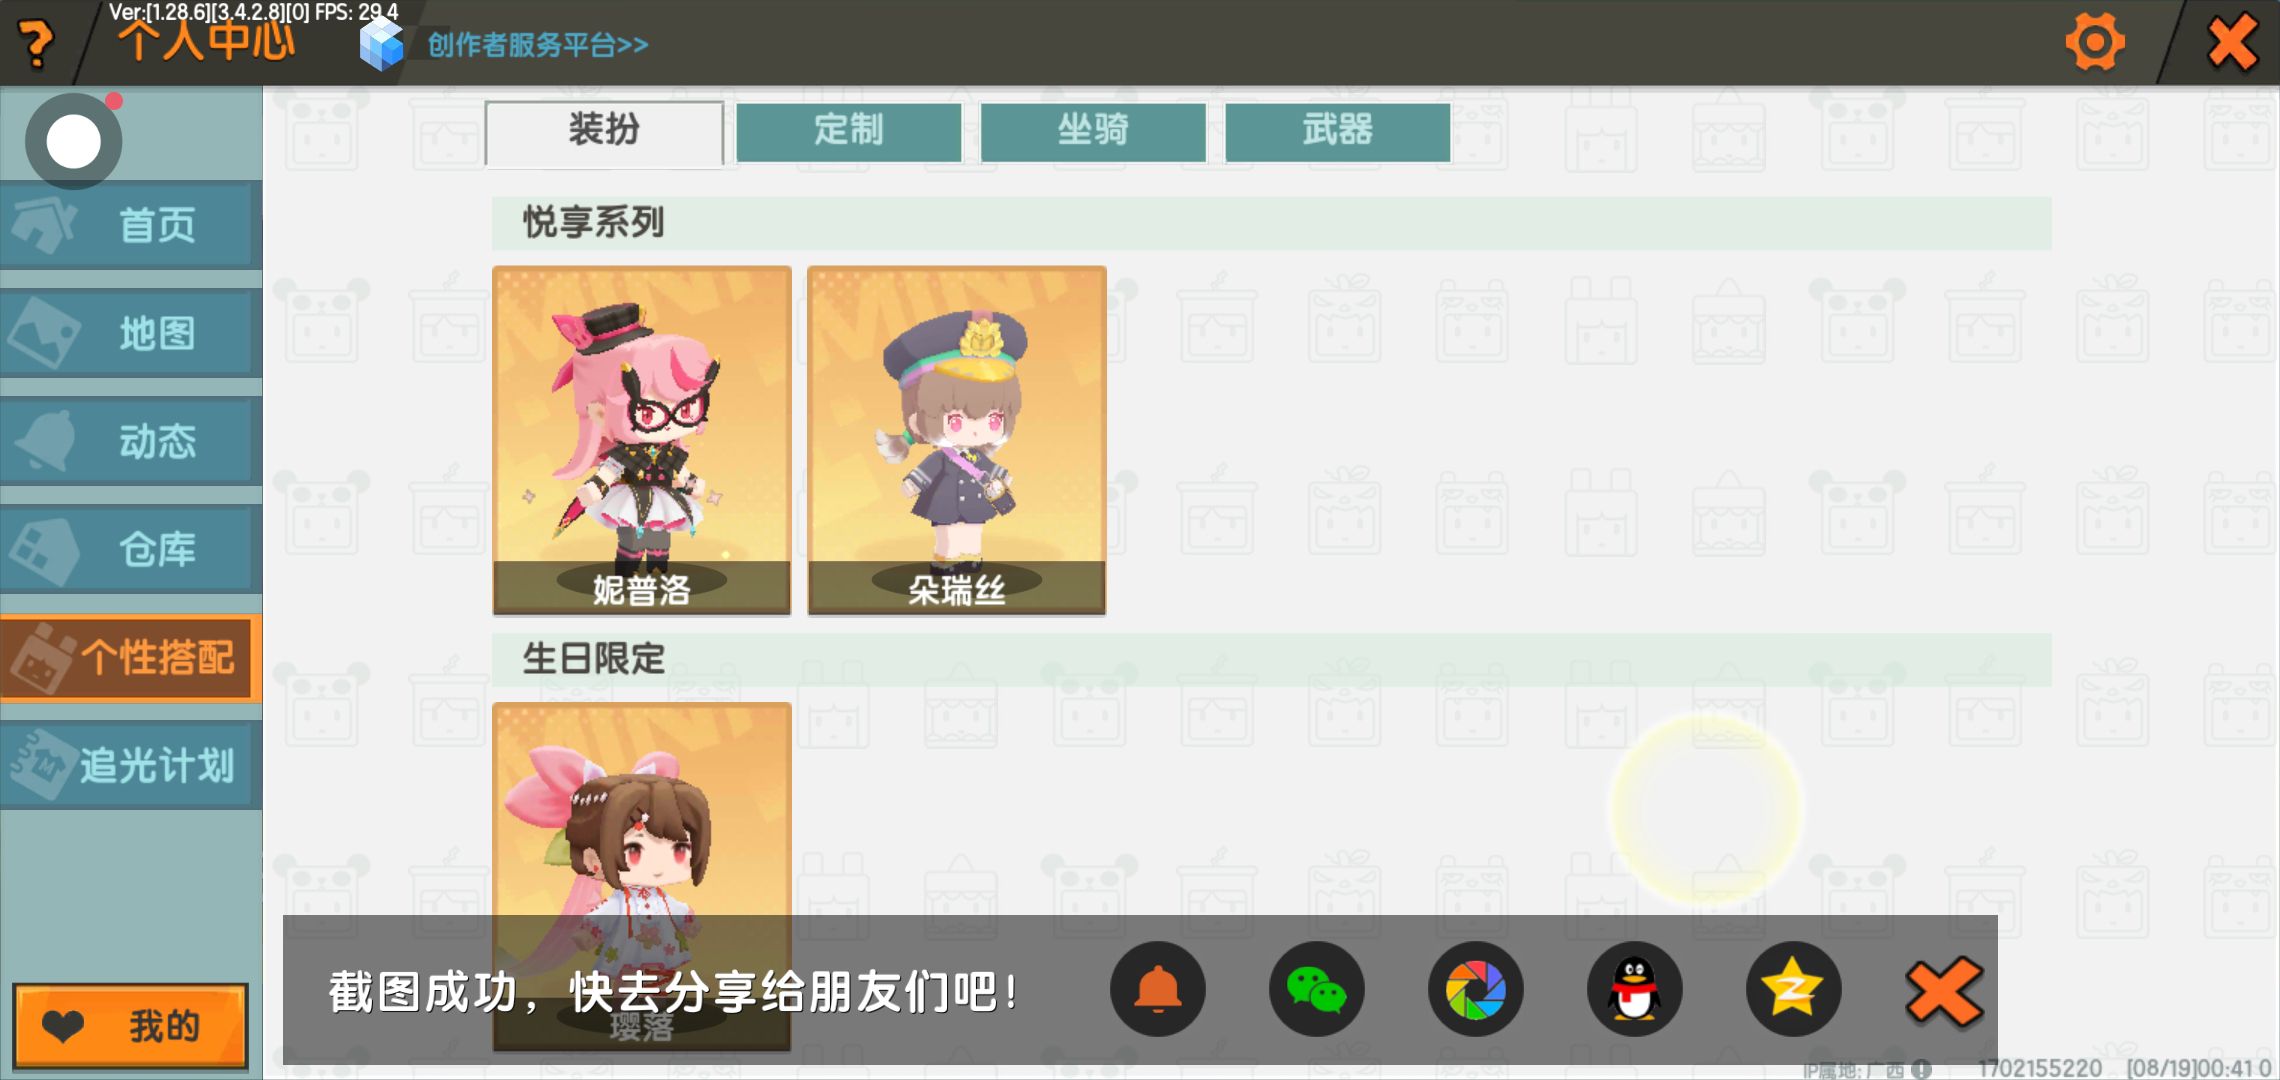Select the 装扮 tab
Image resolution: width=2280 pixels, height=1080 pixels.
pyautogui.click(x=604, y=132)
